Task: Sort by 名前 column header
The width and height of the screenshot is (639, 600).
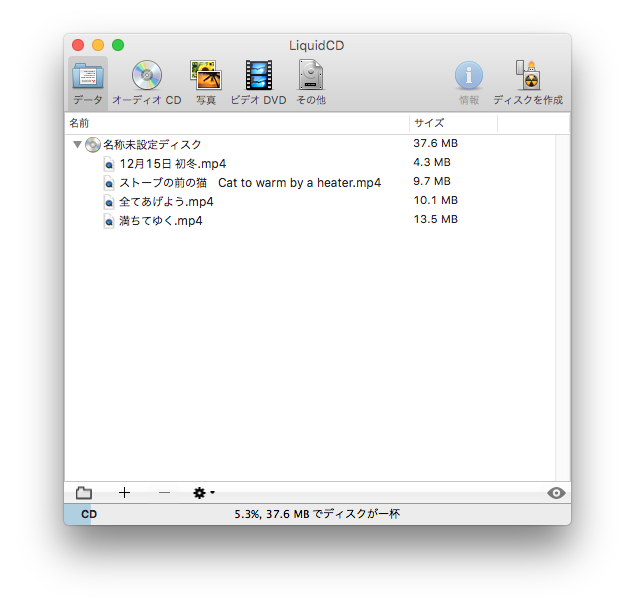Action: [236, 123]
